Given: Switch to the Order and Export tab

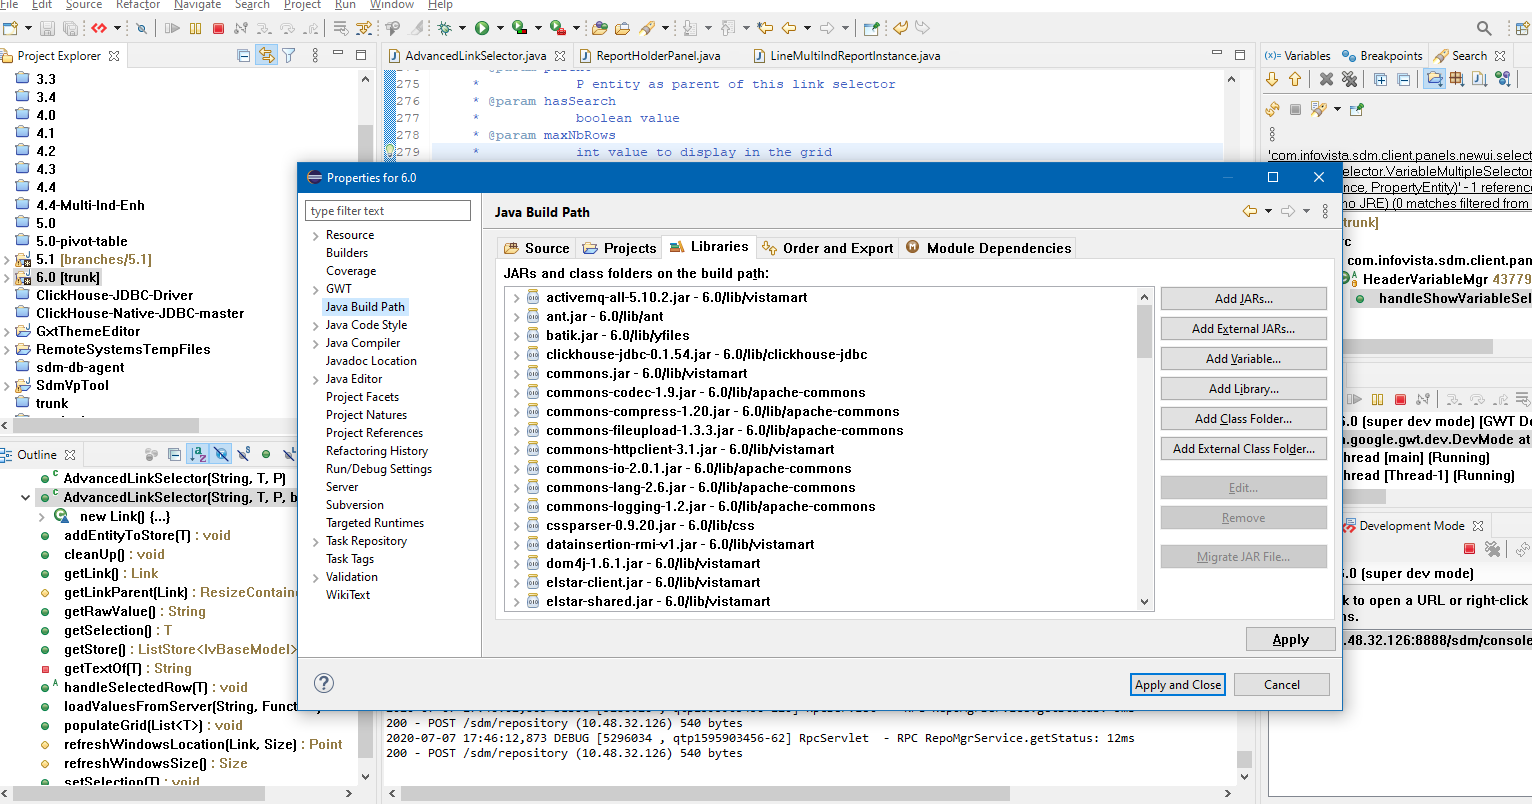Looking at the screenshot, I should click(827, 248).
